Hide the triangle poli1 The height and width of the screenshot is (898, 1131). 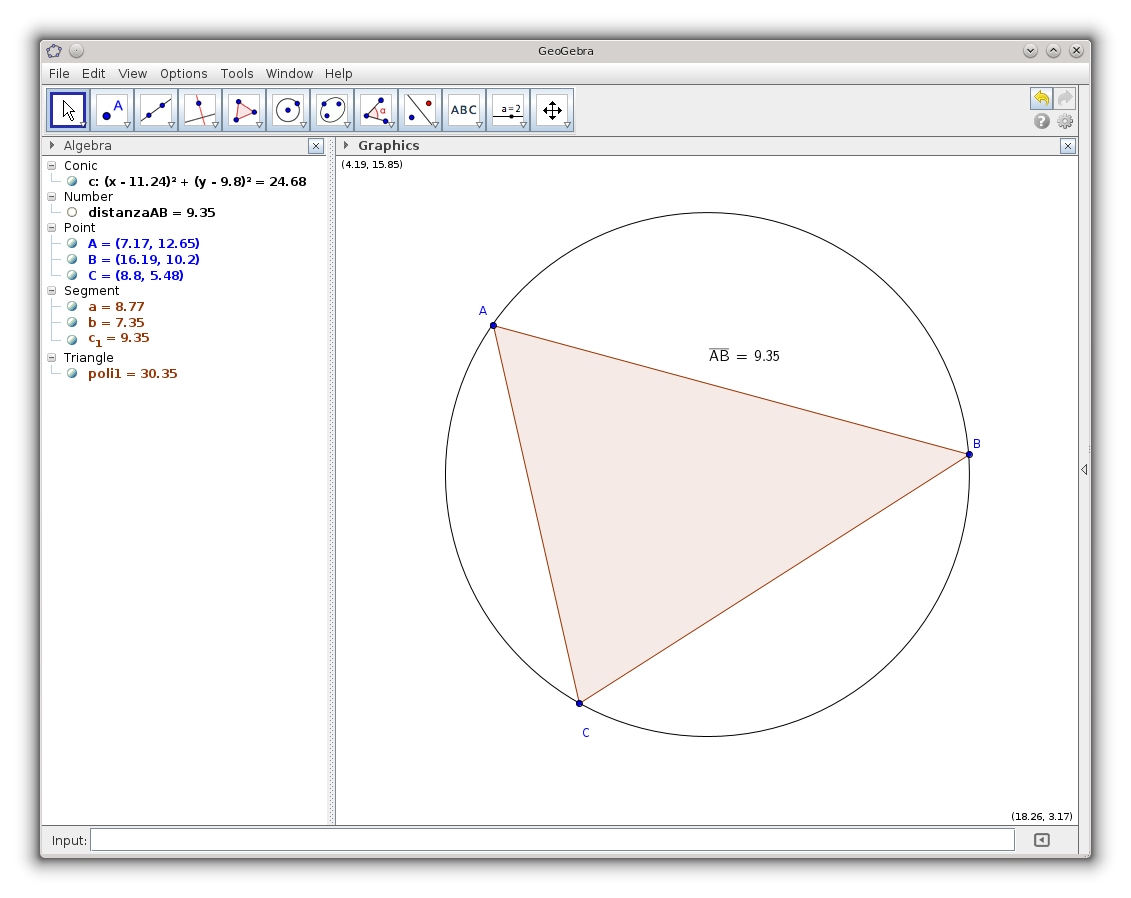coord(70,373)
